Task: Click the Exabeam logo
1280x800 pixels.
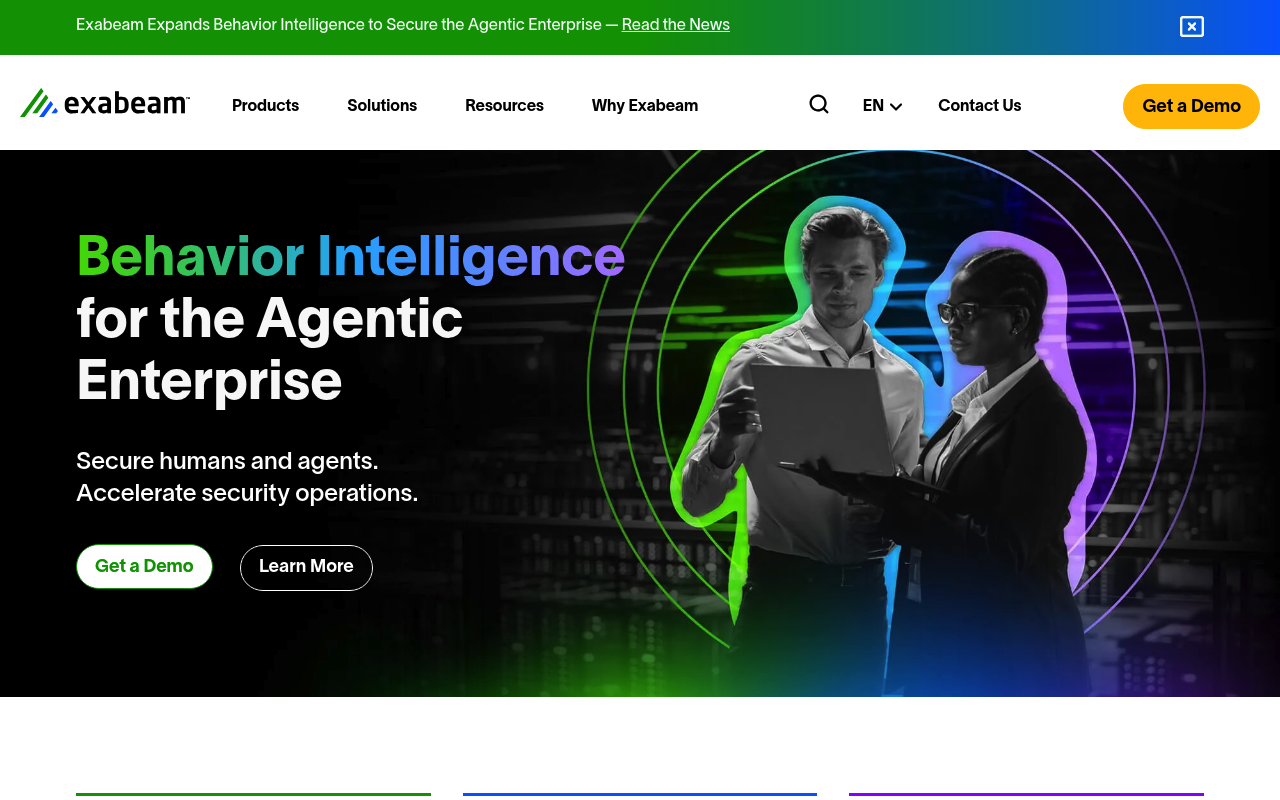Action: [105, 103]
